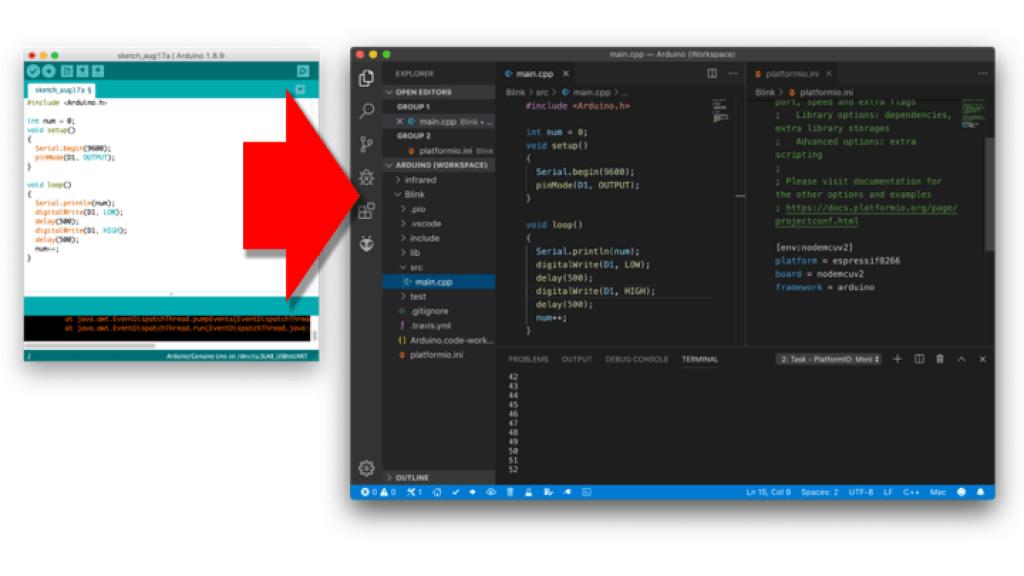The height and width of the screenshot is (576, 1024).
Task: Expand the OUTLINE section
Action: pyautogui.click(x=412, y=478)
